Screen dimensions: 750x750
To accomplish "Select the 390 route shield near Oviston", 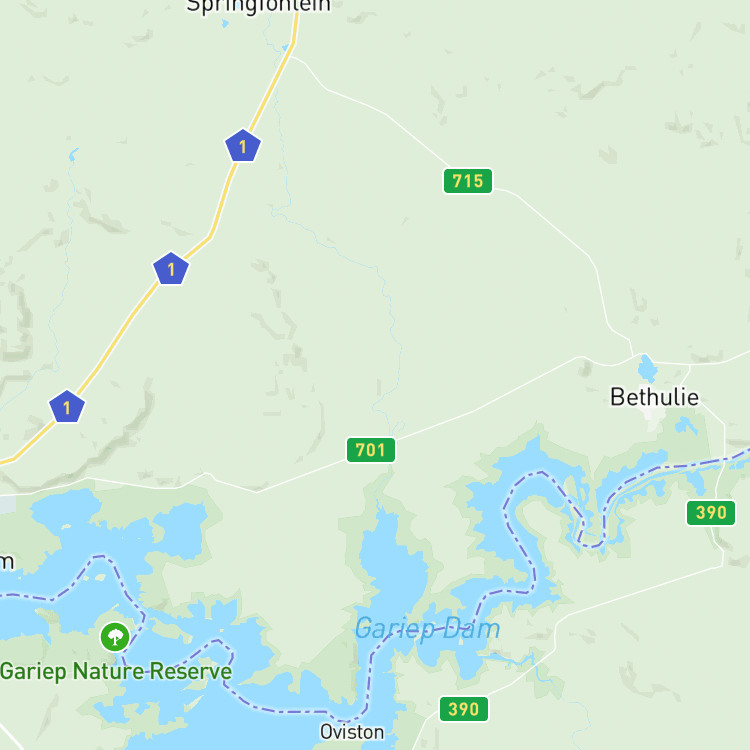I will pos(463,708).
